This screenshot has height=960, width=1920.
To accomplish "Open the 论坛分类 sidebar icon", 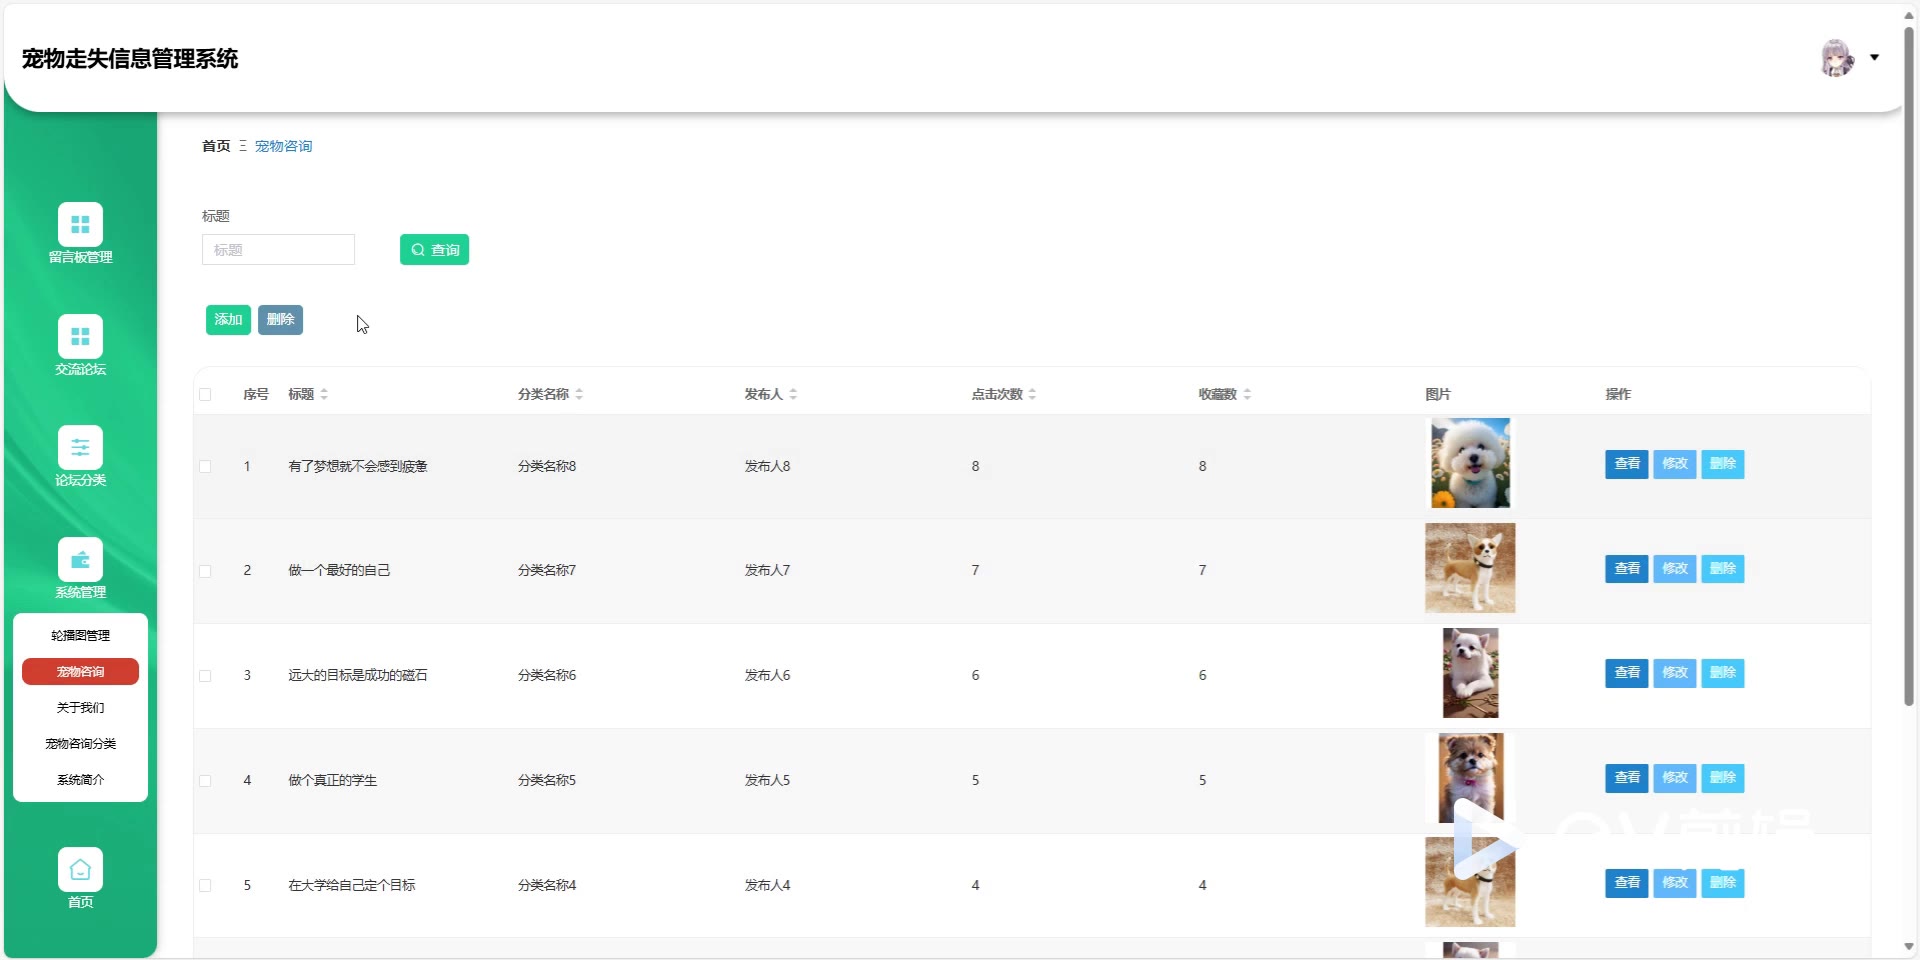I will tap(80, 448).
